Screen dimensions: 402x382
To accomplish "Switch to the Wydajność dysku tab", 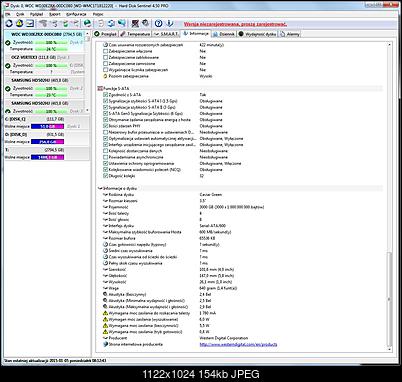I will tap(257, 34).
